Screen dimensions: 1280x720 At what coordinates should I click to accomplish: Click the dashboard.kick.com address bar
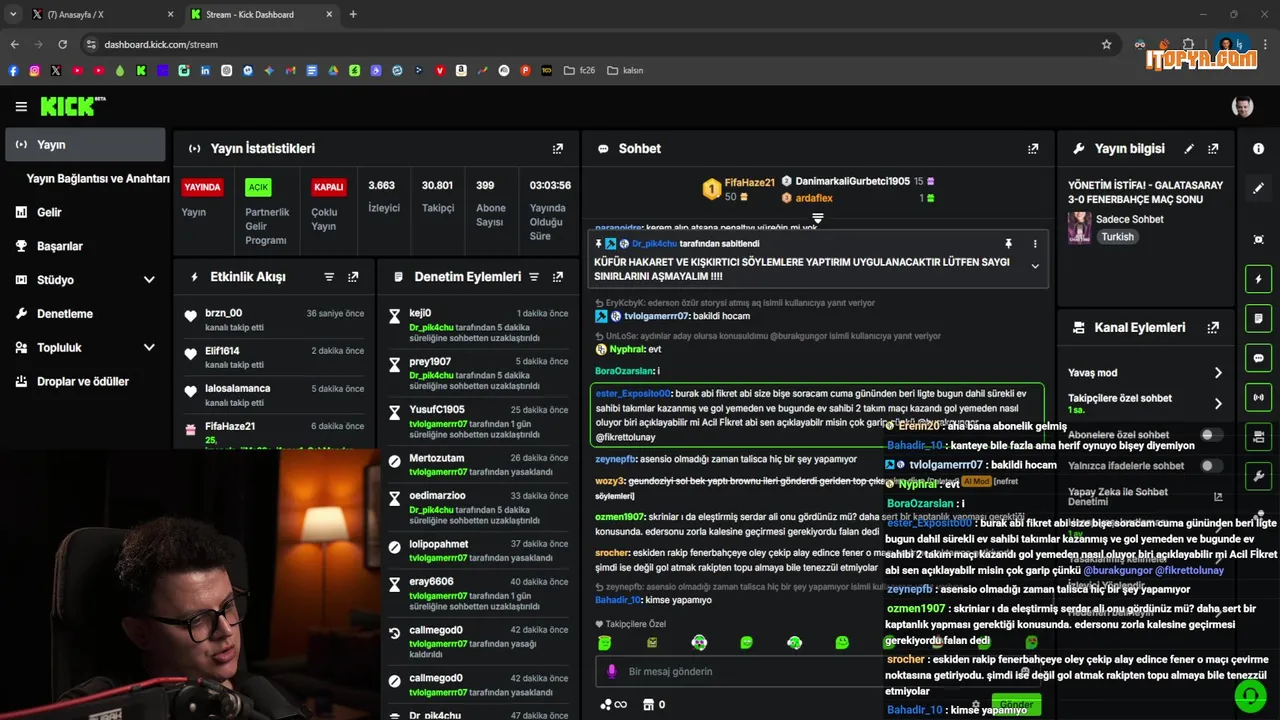[x=590, y=44]
